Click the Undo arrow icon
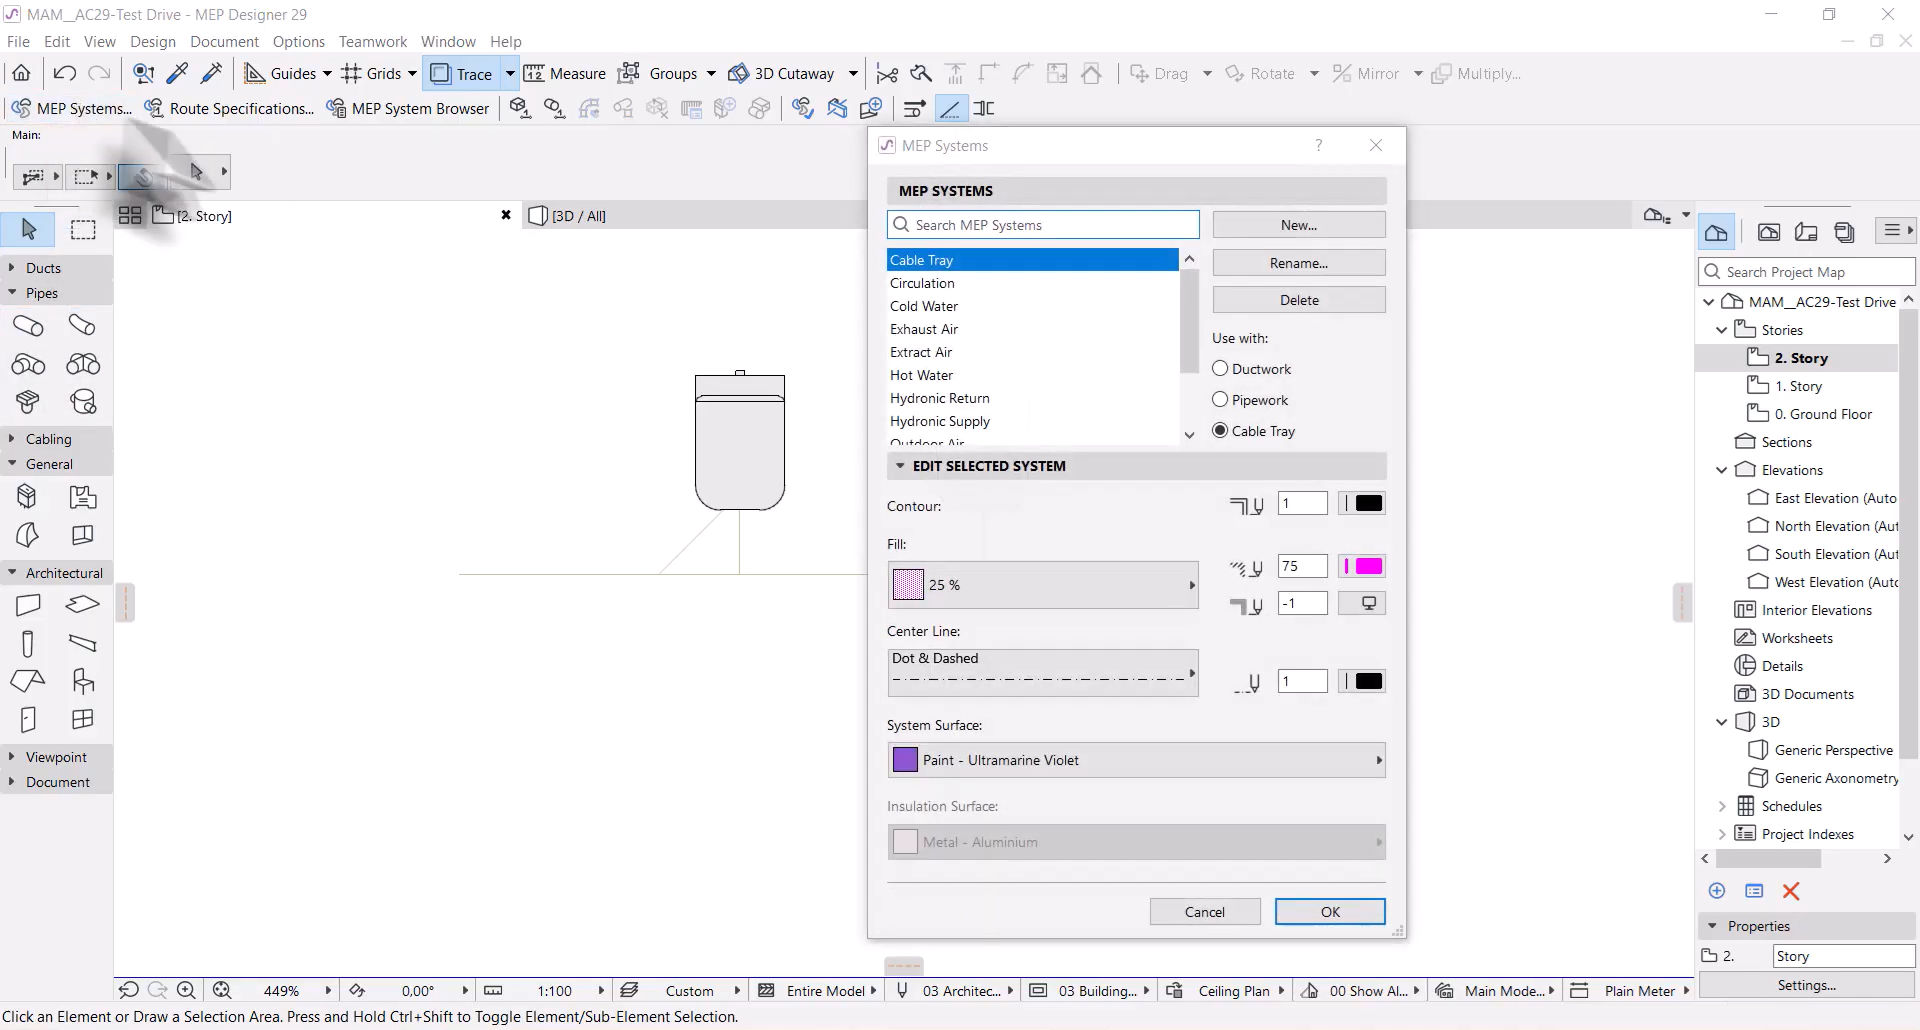Viewport: 1920px width, 1030px height. 65,73
